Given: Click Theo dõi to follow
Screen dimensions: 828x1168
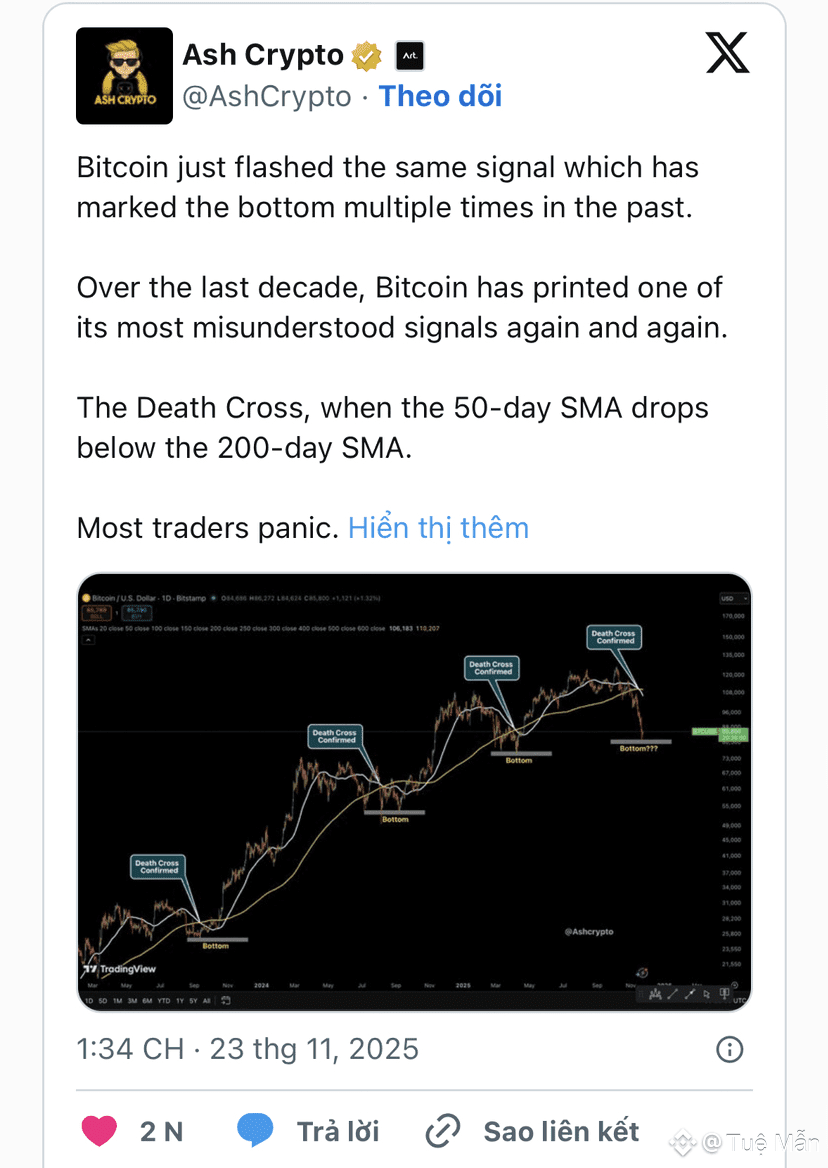Looking at the screenshot, I should pos(440,96).
